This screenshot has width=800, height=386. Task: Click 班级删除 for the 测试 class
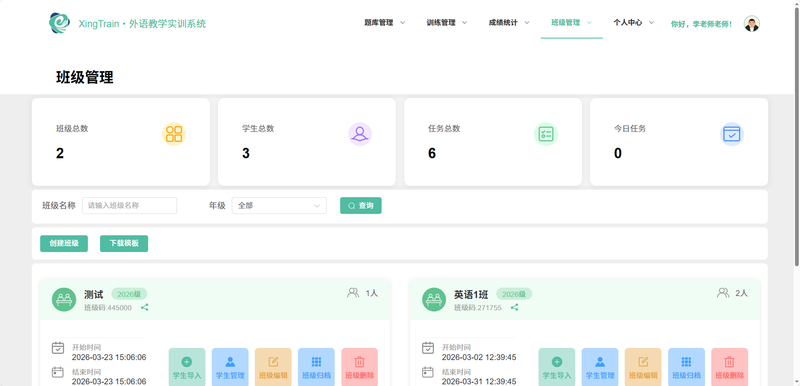click(x=360, y=367)
